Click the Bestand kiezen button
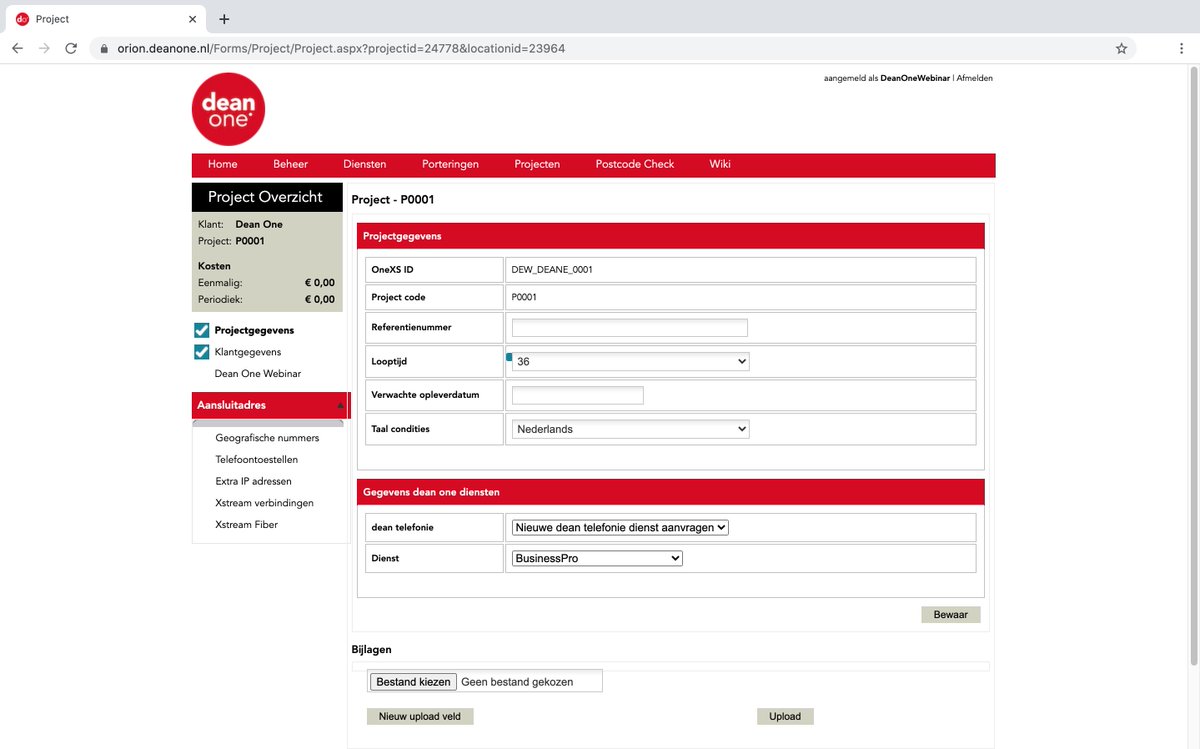 413,682
